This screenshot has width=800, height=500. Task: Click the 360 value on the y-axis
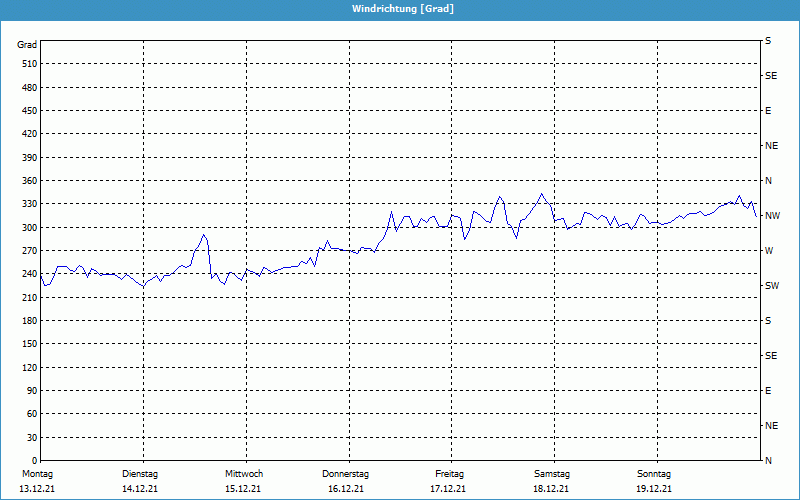27,181
